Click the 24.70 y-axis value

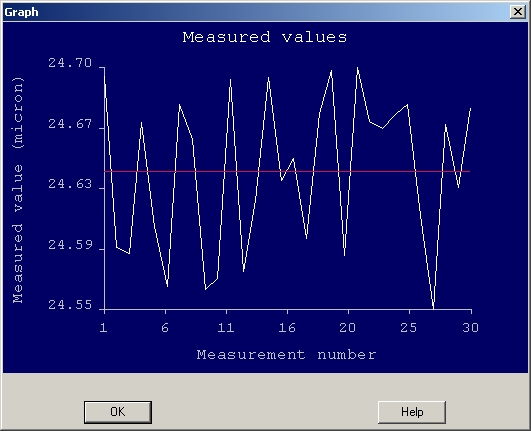point(70,63)
